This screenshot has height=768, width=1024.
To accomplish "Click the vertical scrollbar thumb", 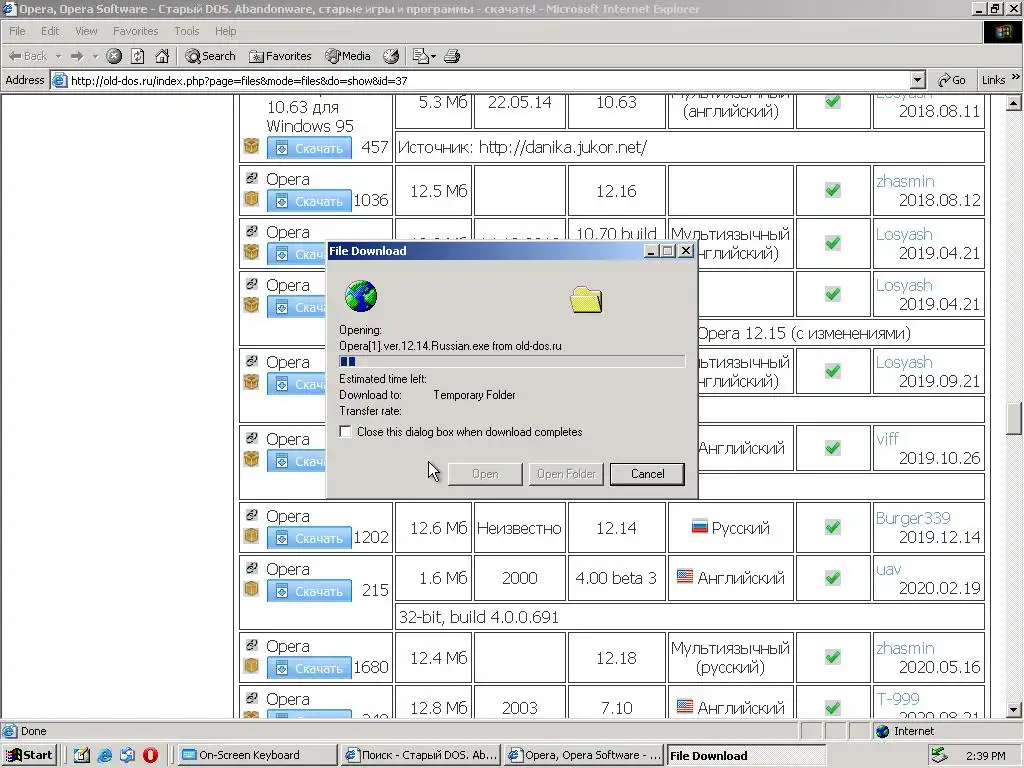I will pyautogui.click(x=1014, y=419).
